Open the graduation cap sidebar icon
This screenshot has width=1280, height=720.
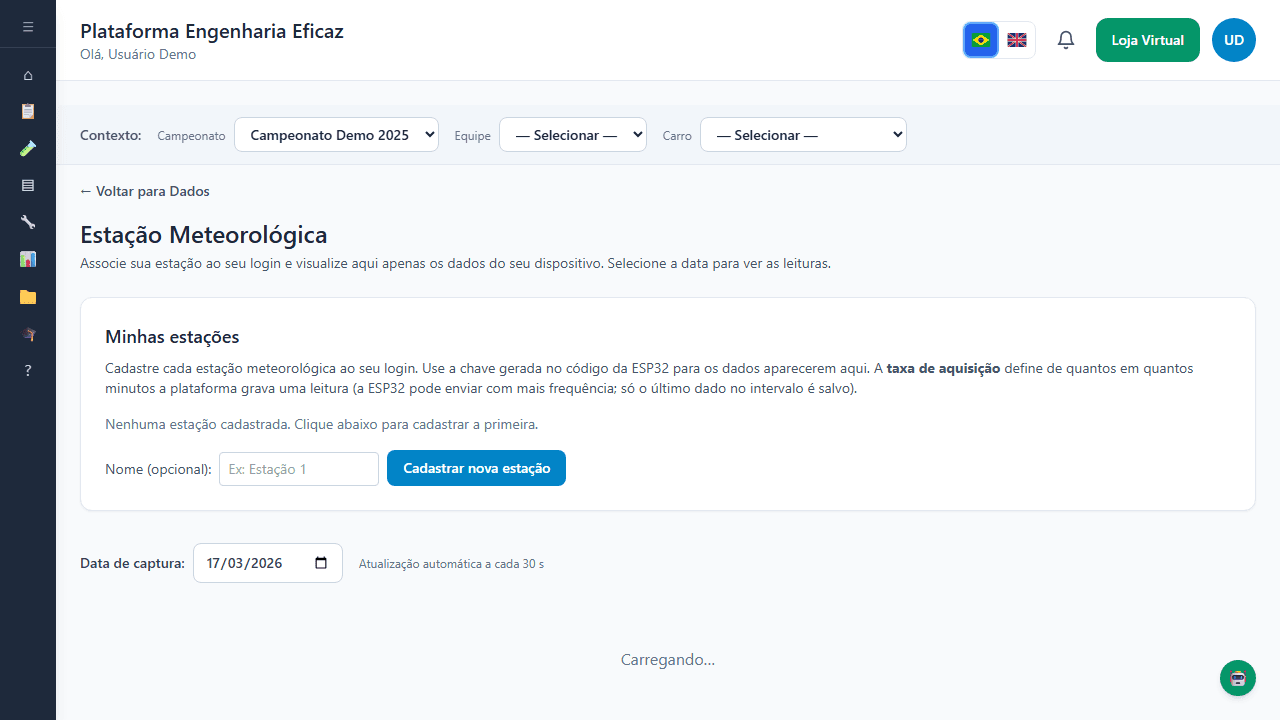pyautogui.click(x=28, y=334)
